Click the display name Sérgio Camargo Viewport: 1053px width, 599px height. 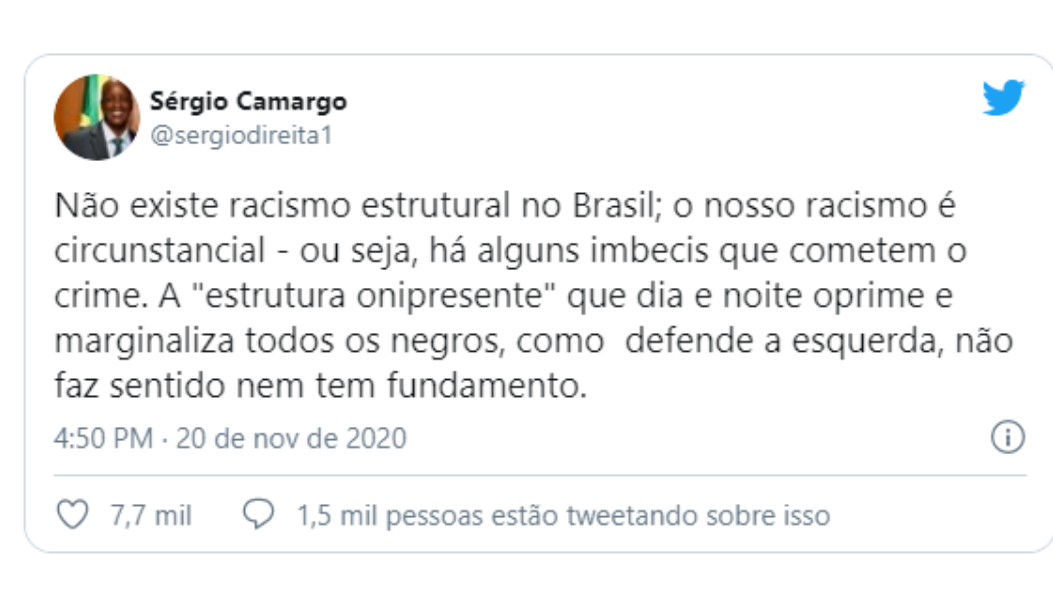click(248, 101)
